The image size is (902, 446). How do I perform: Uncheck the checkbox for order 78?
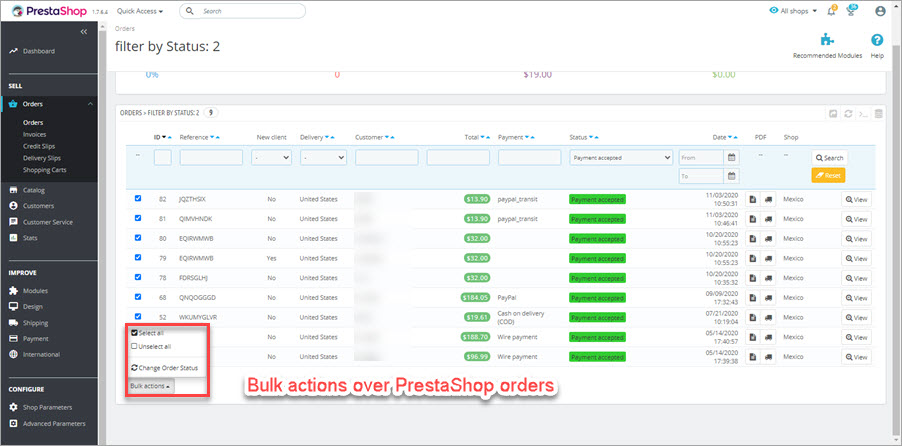[137, 277]
